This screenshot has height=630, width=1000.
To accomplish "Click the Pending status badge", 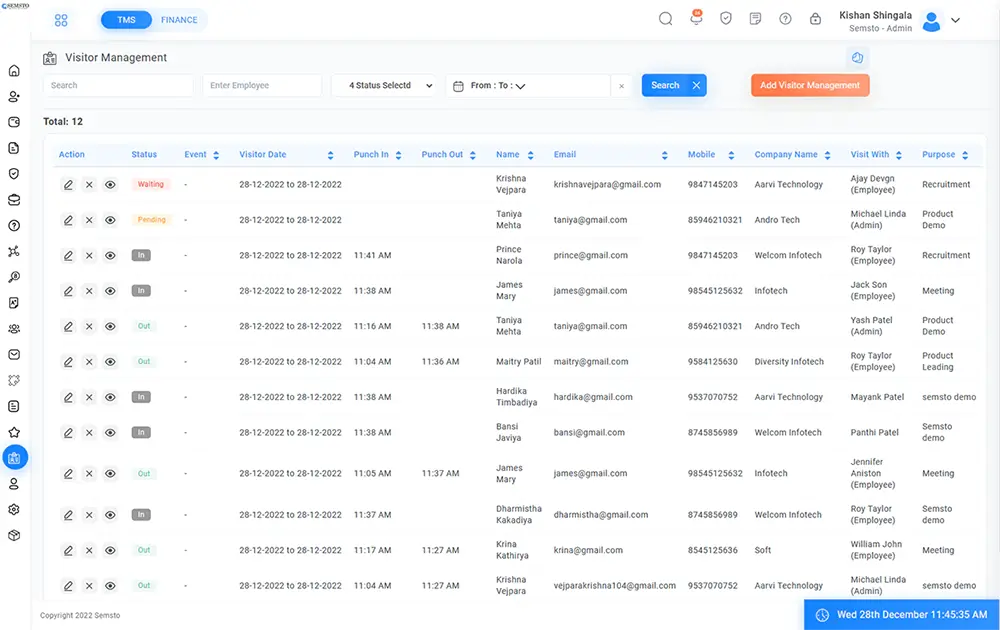I will pos(151,219).
